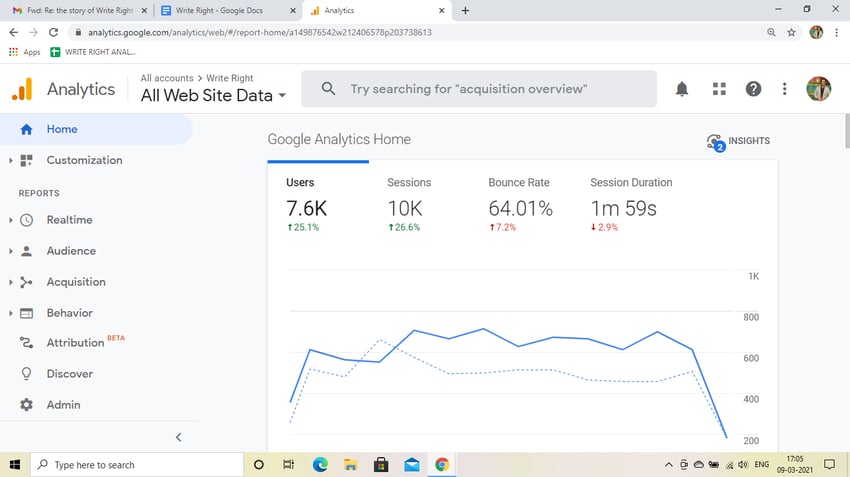Click the Attribution path icon
The width and height of the screenshot is (850, 477).
coord(26,343)
